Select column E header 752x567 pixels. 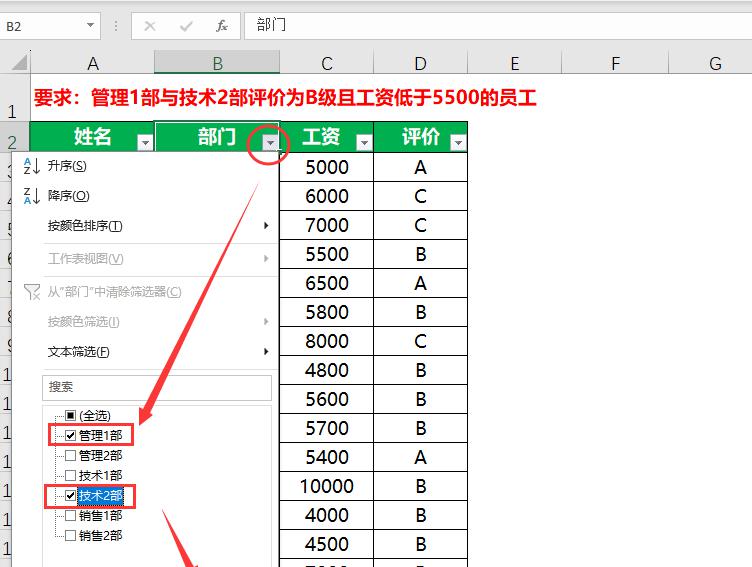pyautogui.click(x=515, y=63)
